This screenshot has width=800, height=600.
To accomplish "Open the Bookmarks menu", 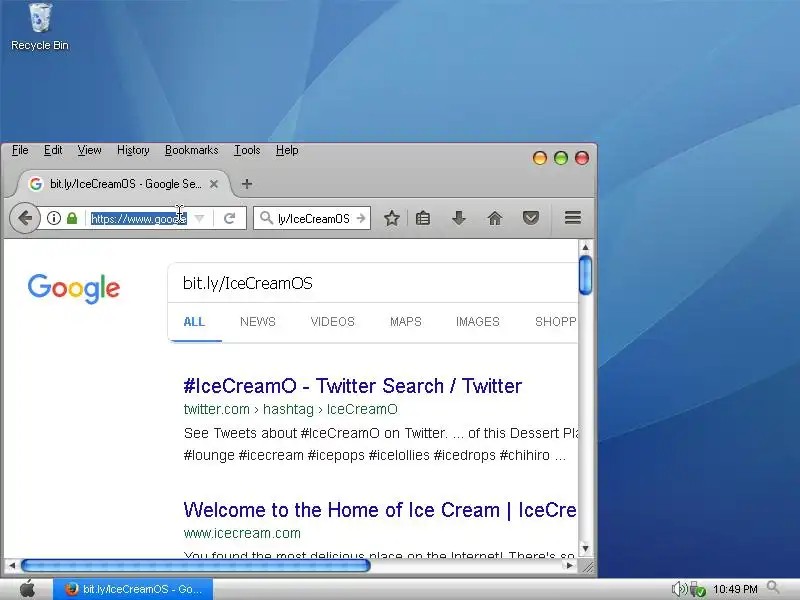I will [191, 150].
